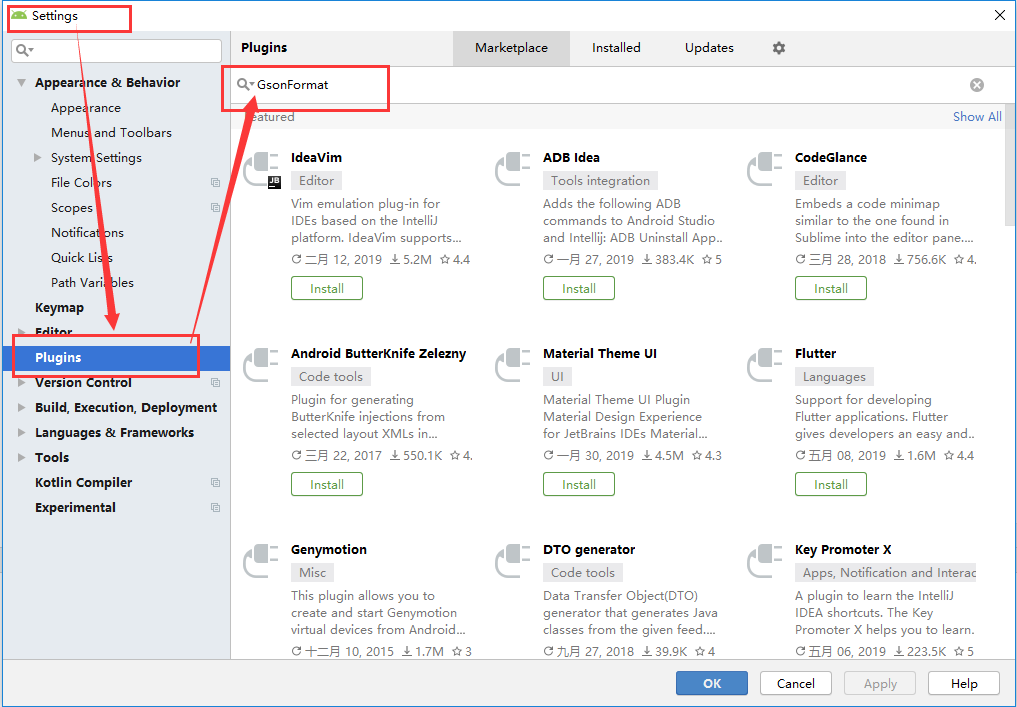Click the Editor tag under IdeaVim
The height and width of the screenshot is (707, 1017).
coord(317,180)
